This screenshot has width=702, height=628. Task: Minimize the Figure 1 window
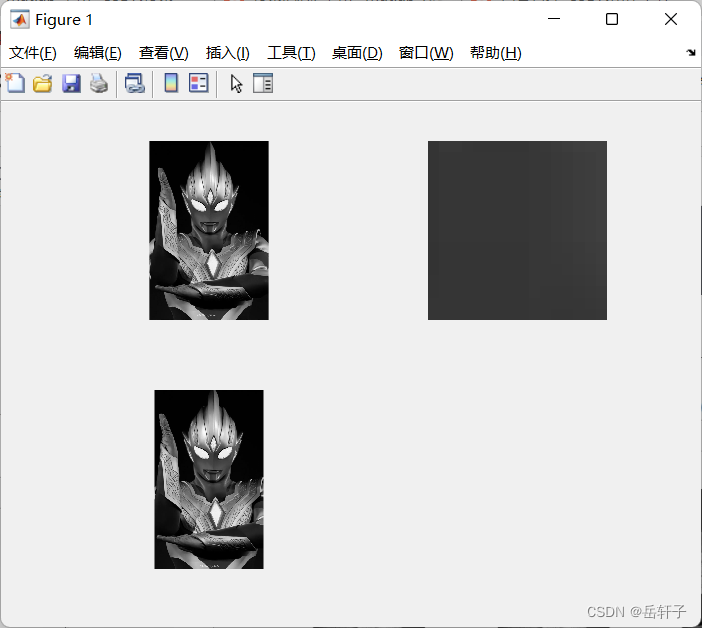[554, 19]
